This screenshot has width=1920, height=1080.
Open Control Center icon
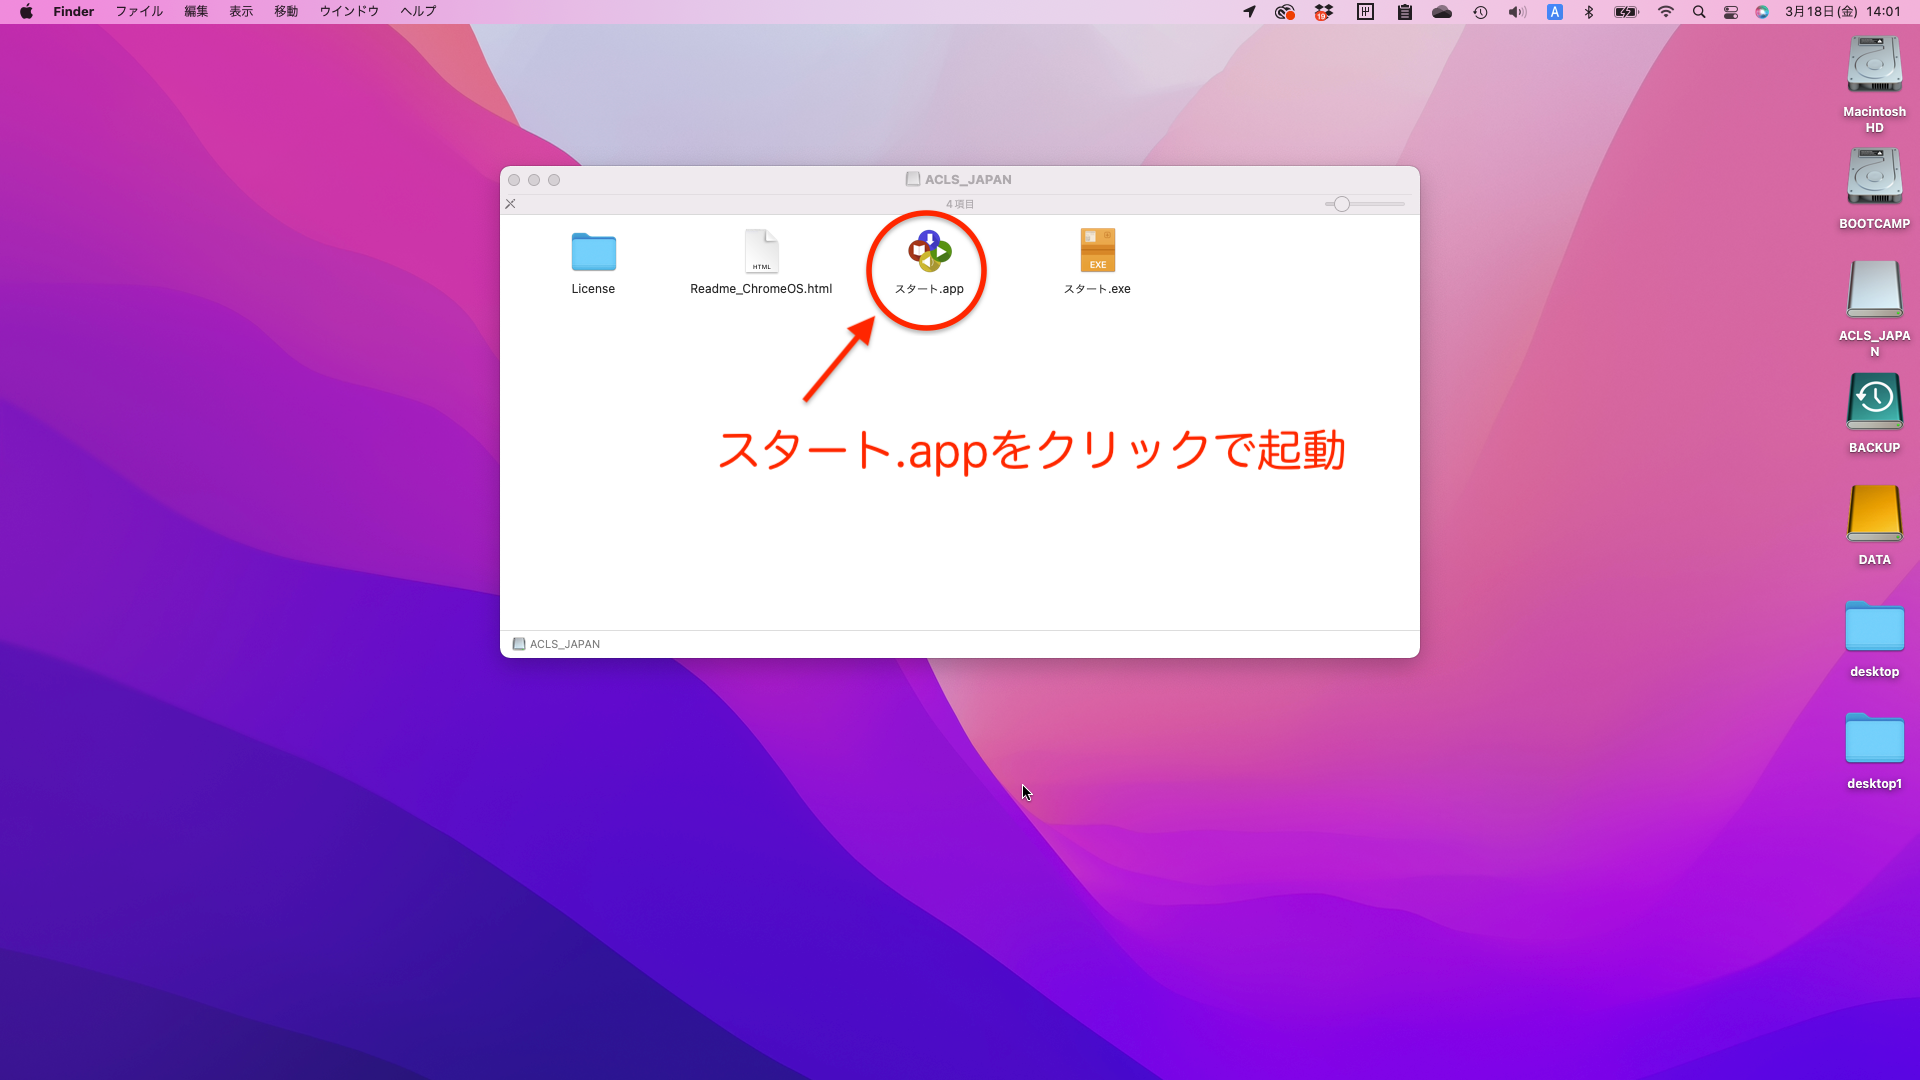point(1731,12)
